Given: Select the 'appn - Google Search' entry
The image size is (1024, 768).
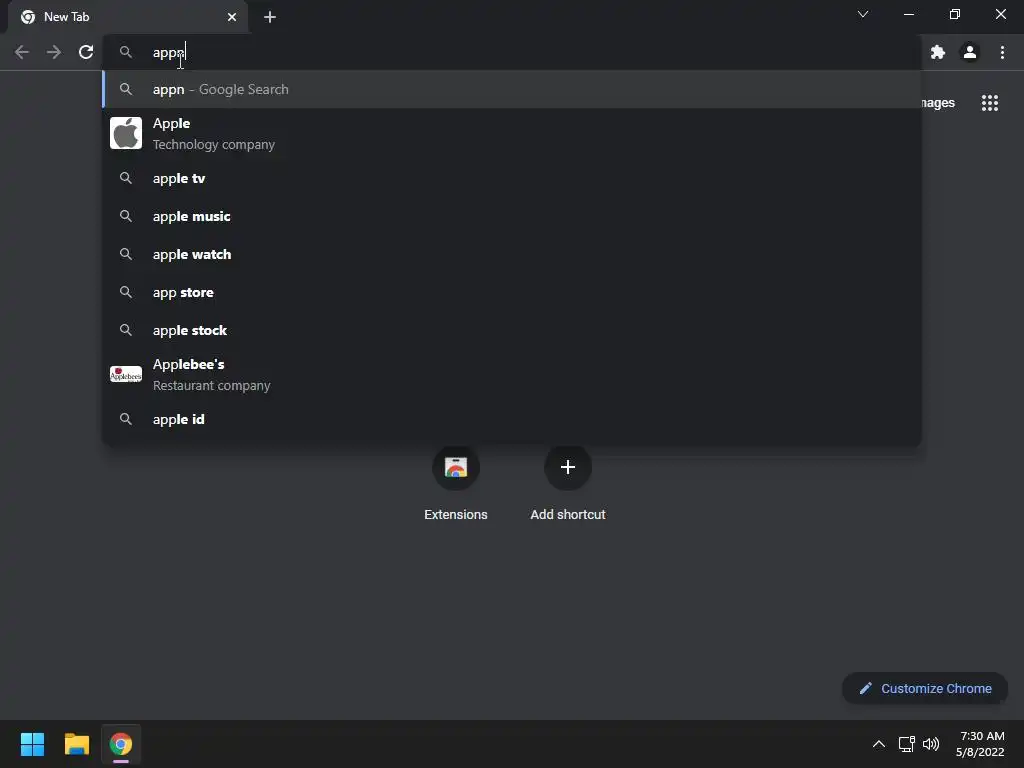Looking at the screenshot, I should pos(512,89).
